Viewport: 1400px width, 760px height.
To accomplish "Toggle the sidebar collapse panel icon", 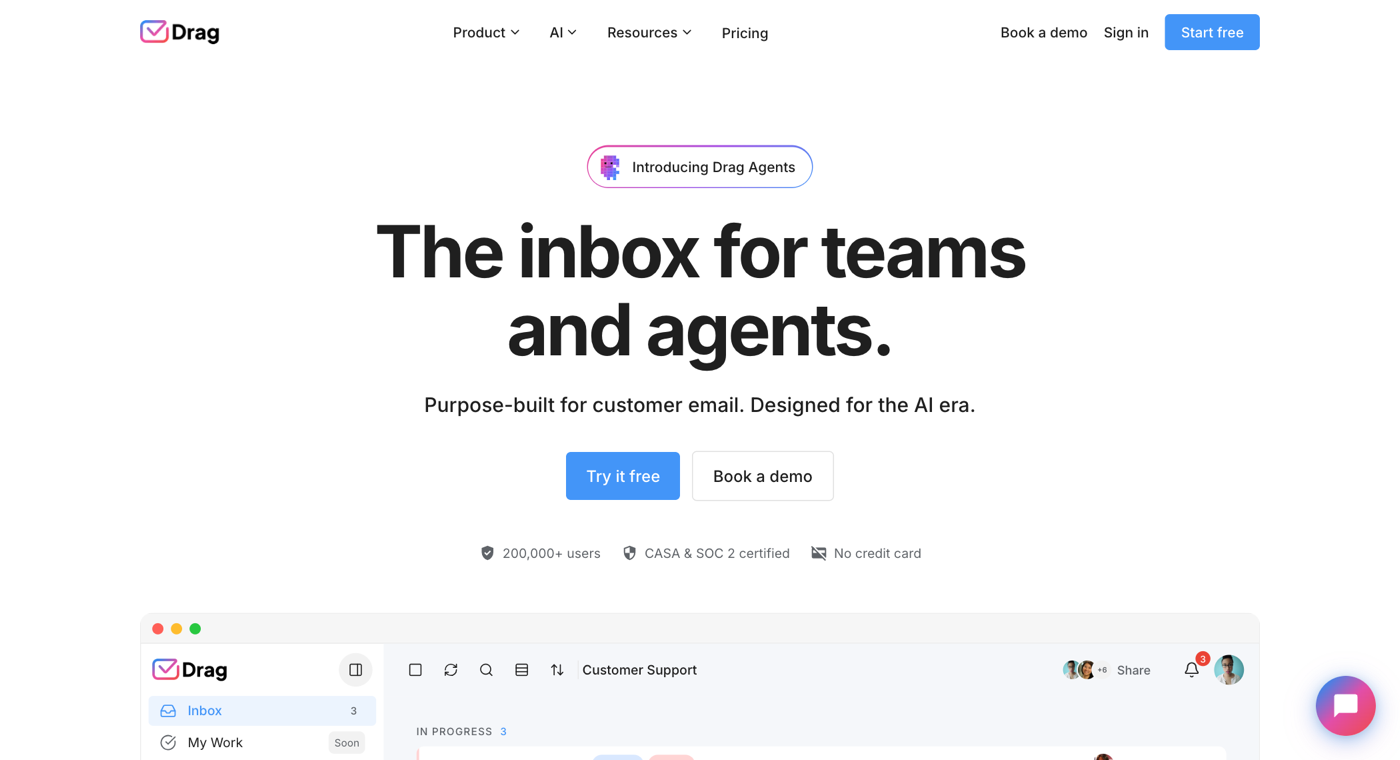I will pyautogui.click(x=356, y=670).
